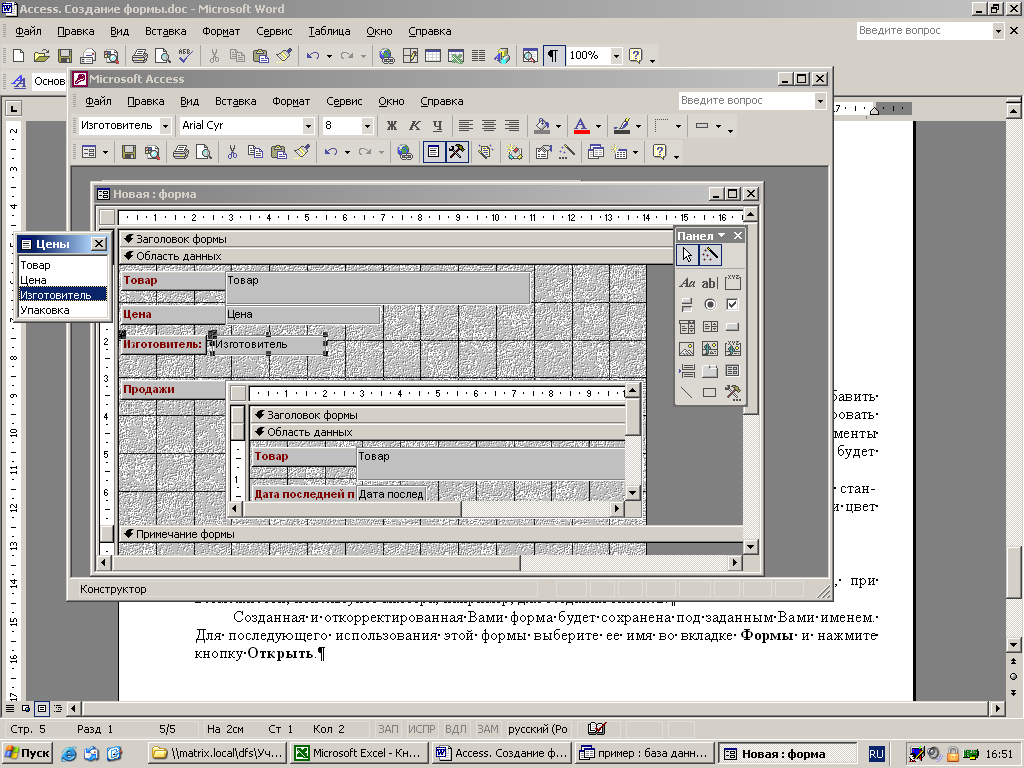Screen dimensions: 1024x768
Task: Toggle Control Wizards wand in toolbox
Action: pos(710,255)
